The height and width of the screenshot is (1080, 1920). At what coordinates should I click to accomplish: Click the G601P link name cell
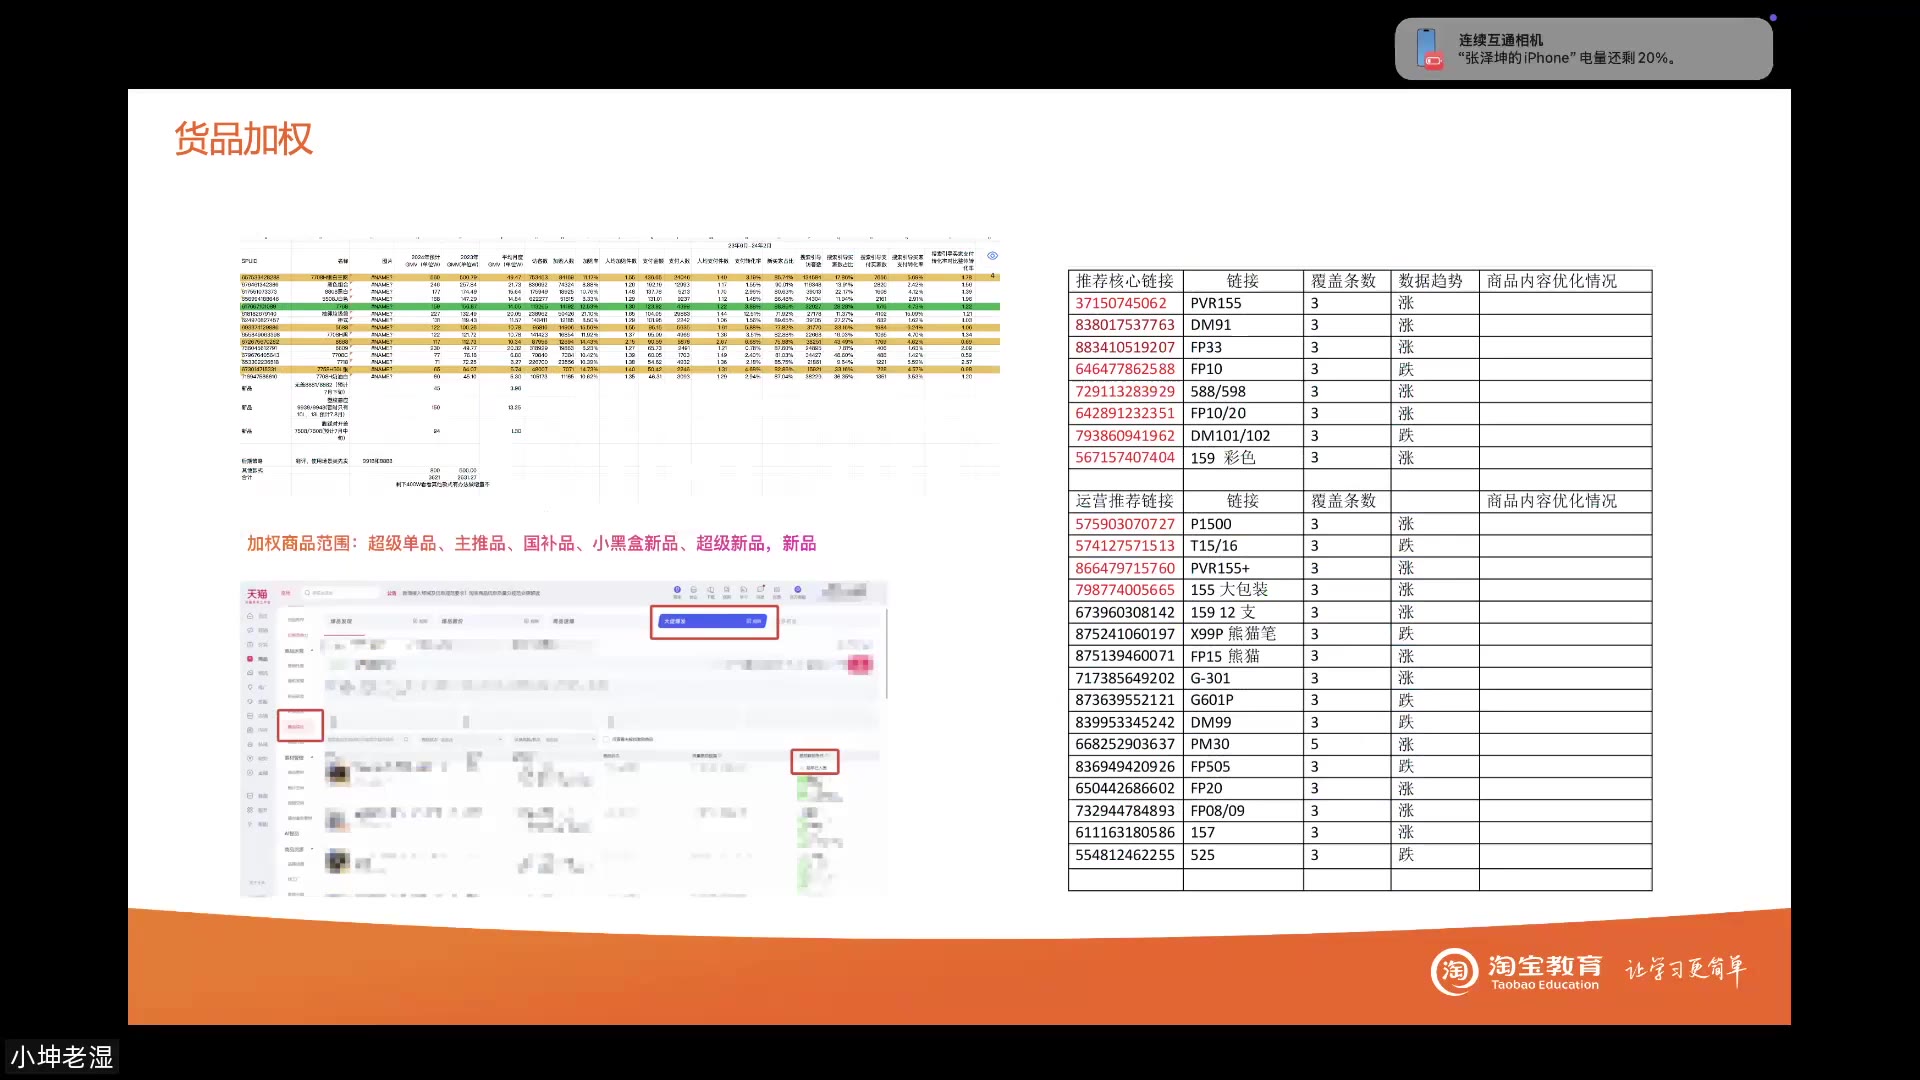pos(1243,700)
